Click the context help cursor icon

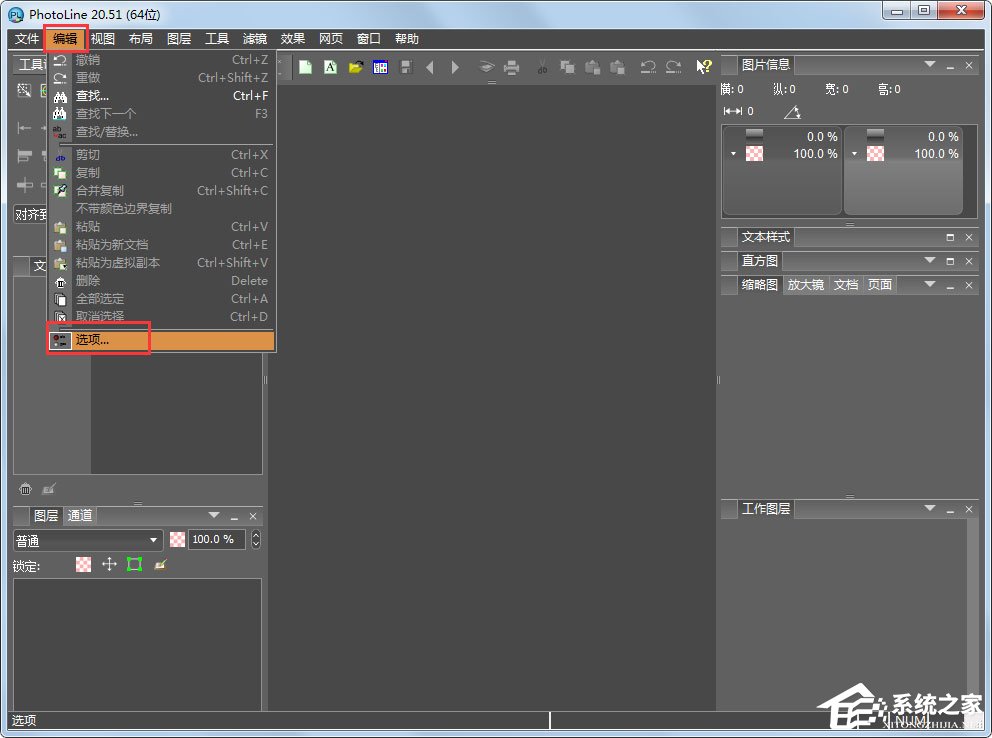tap(704, 67)
